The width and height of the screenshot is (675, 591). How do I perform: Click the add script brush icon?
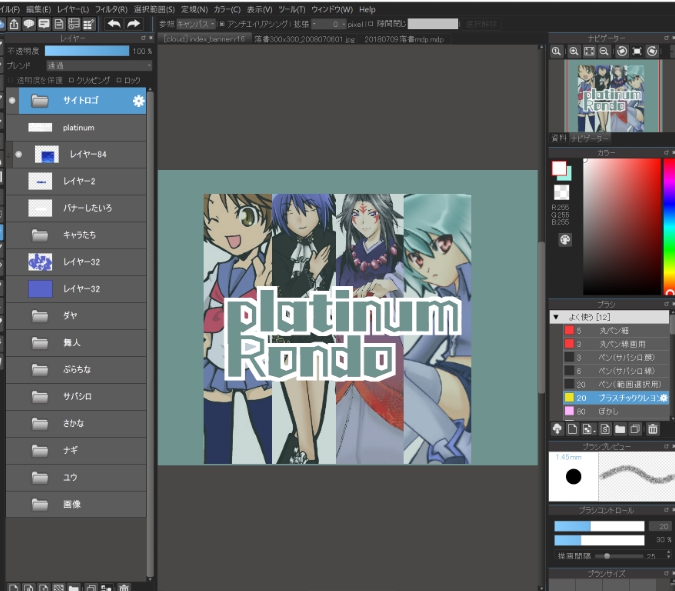pyautogui.click(x=605, y=429)
